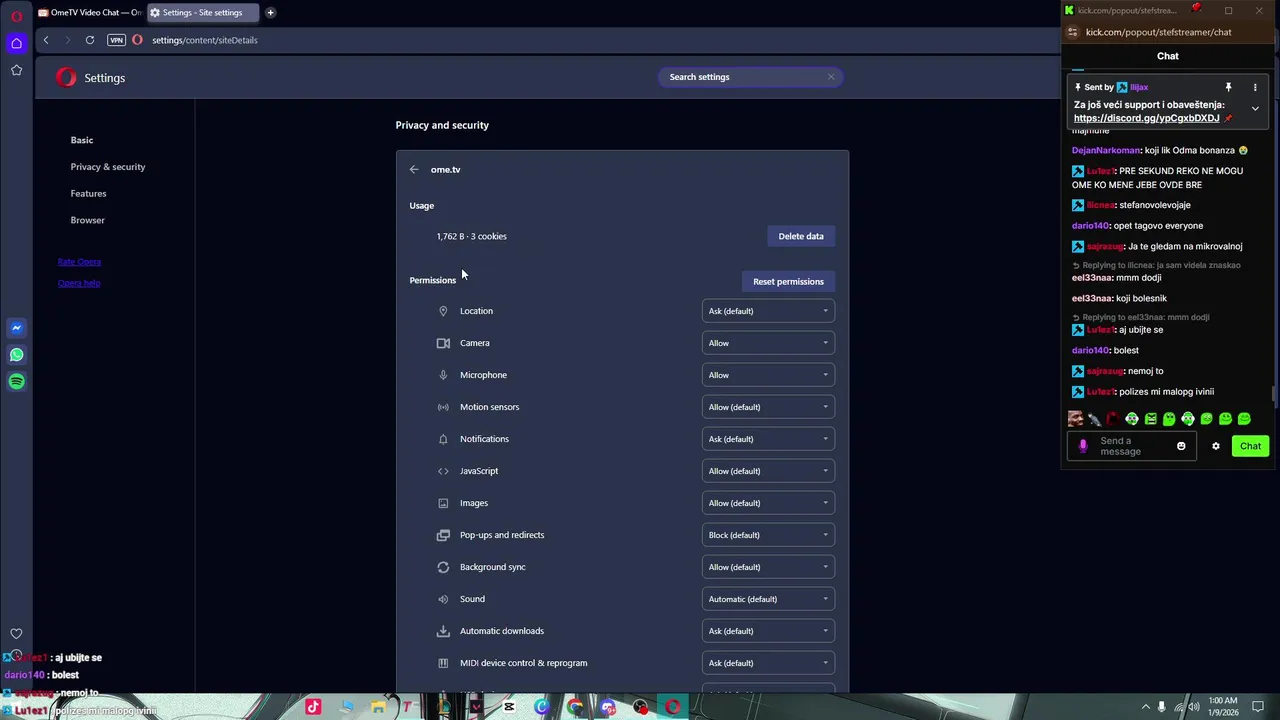Screen dimensions: 1280x720
Task: Click the settings/content/siteDetails address bar
Action: coord(205,40)
